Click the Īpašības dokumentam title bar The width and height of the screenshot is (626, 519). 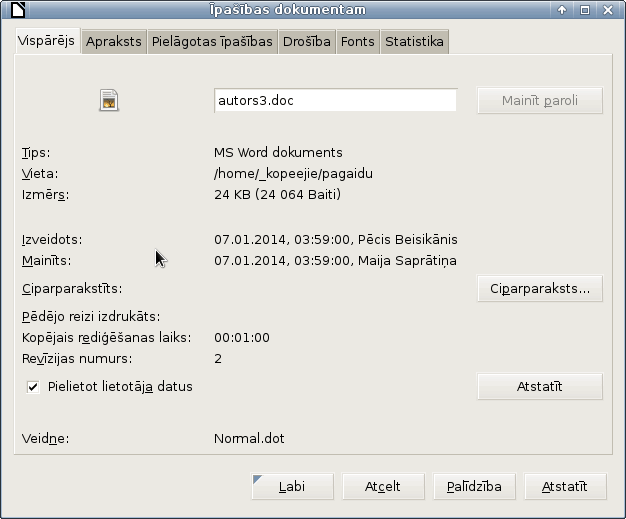(x=288, y=10)
